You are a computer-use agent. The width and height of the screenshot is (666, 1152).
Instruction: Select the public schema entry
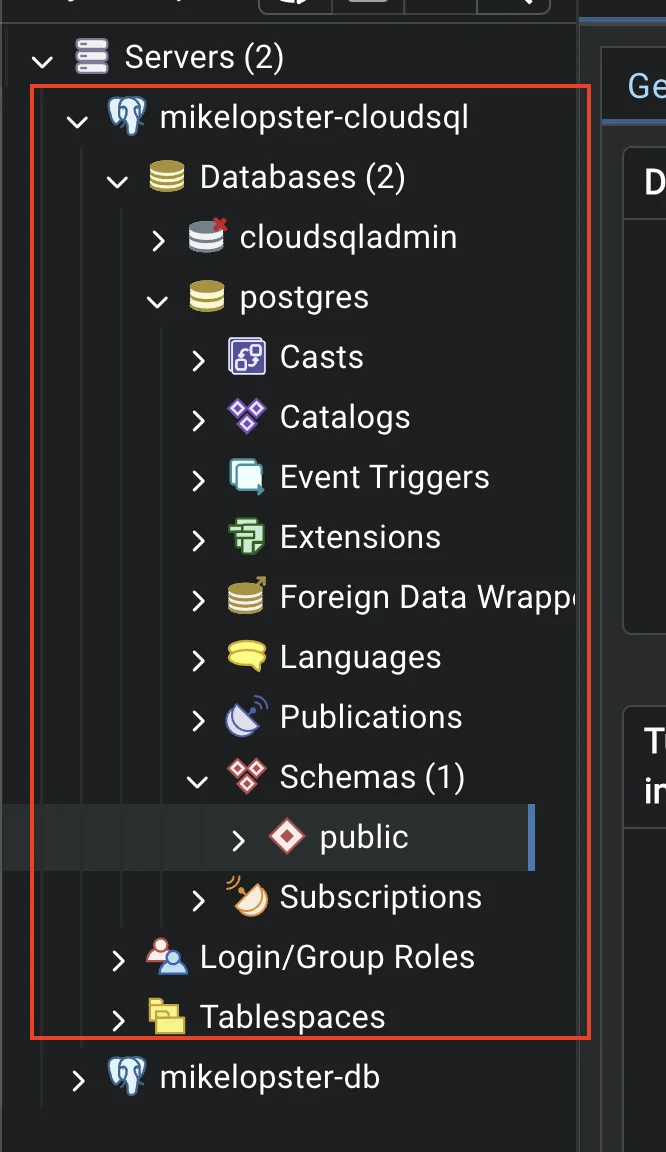tap(364, 837)
